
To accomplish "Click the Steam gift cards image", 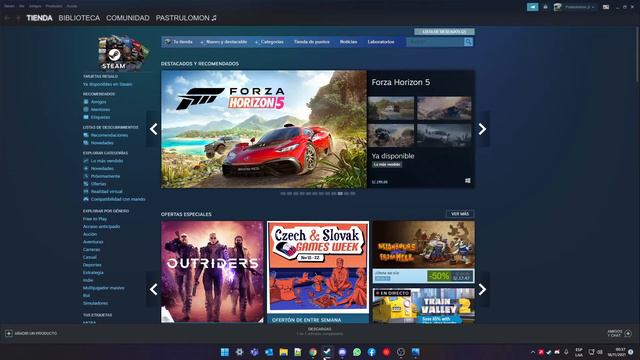I will click(x=124, y=53).
